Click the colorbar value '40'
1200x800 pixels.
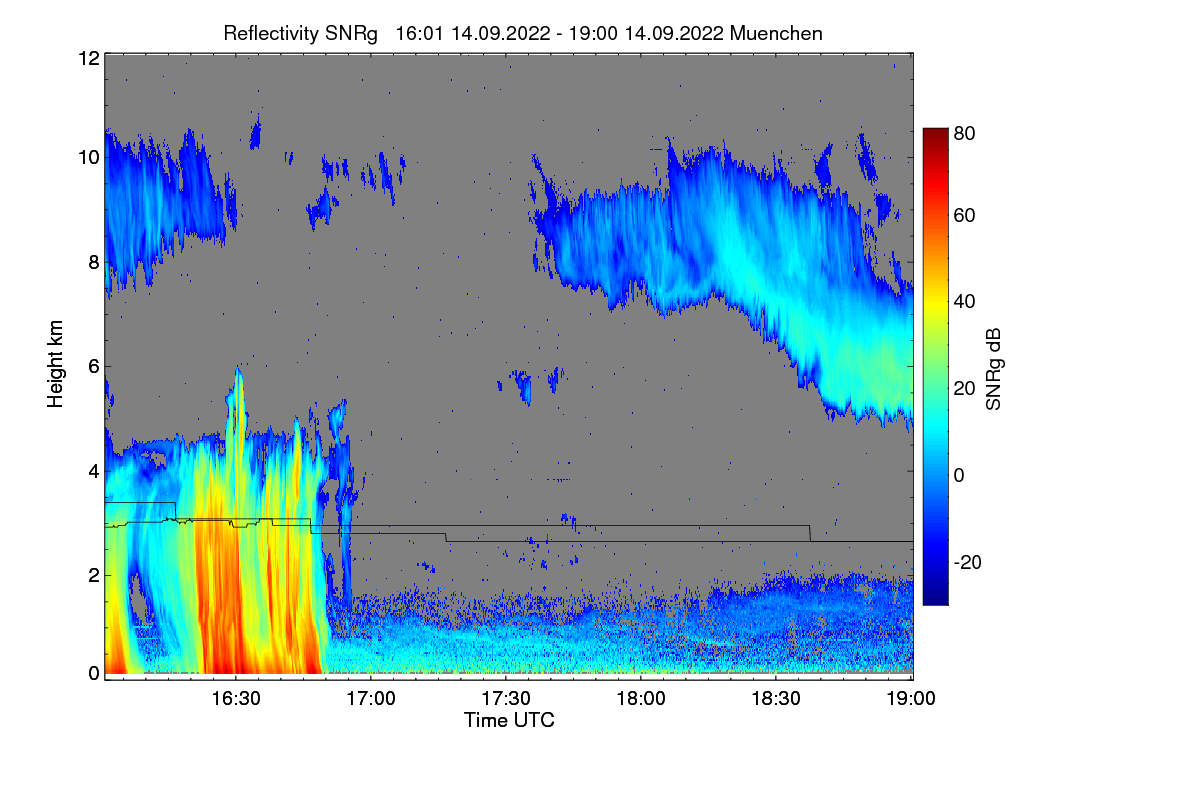point(964,301)
